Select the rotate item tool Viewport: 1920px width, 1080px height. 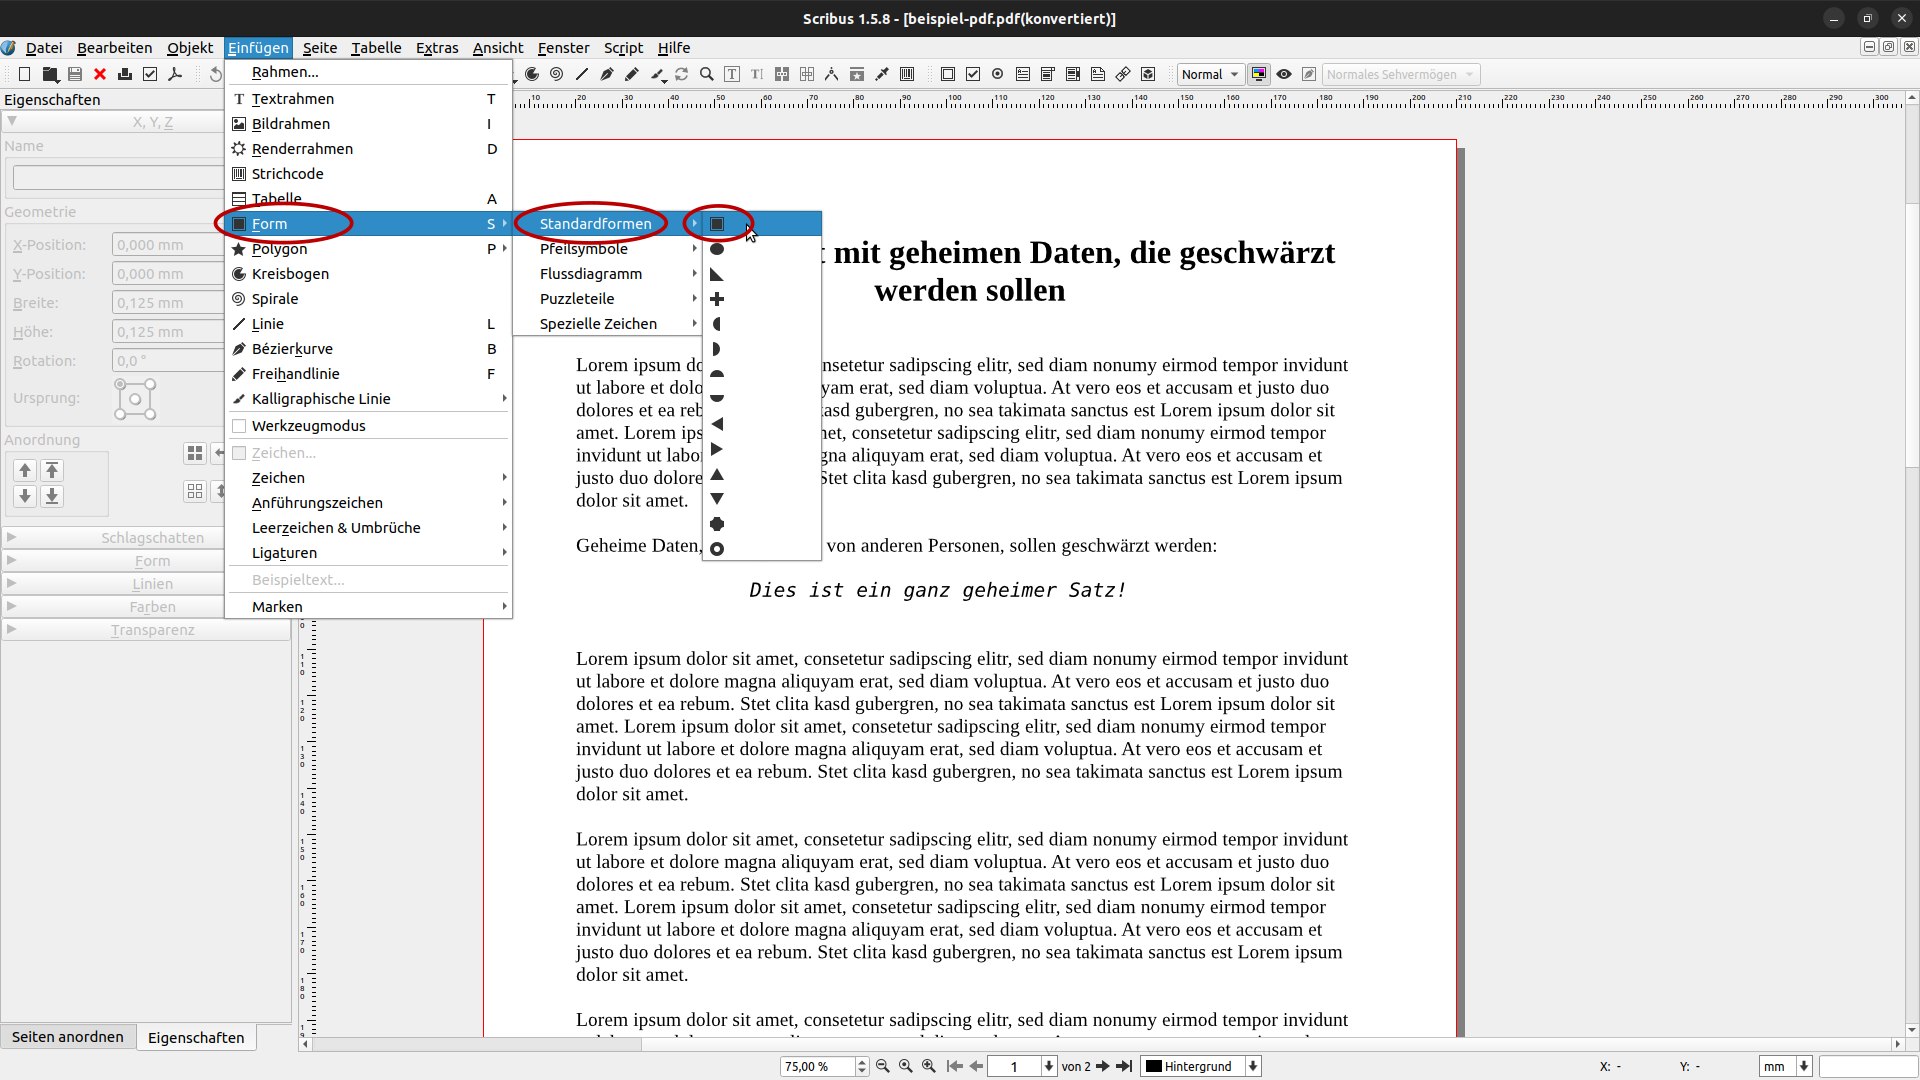click(x=682, y=74)
